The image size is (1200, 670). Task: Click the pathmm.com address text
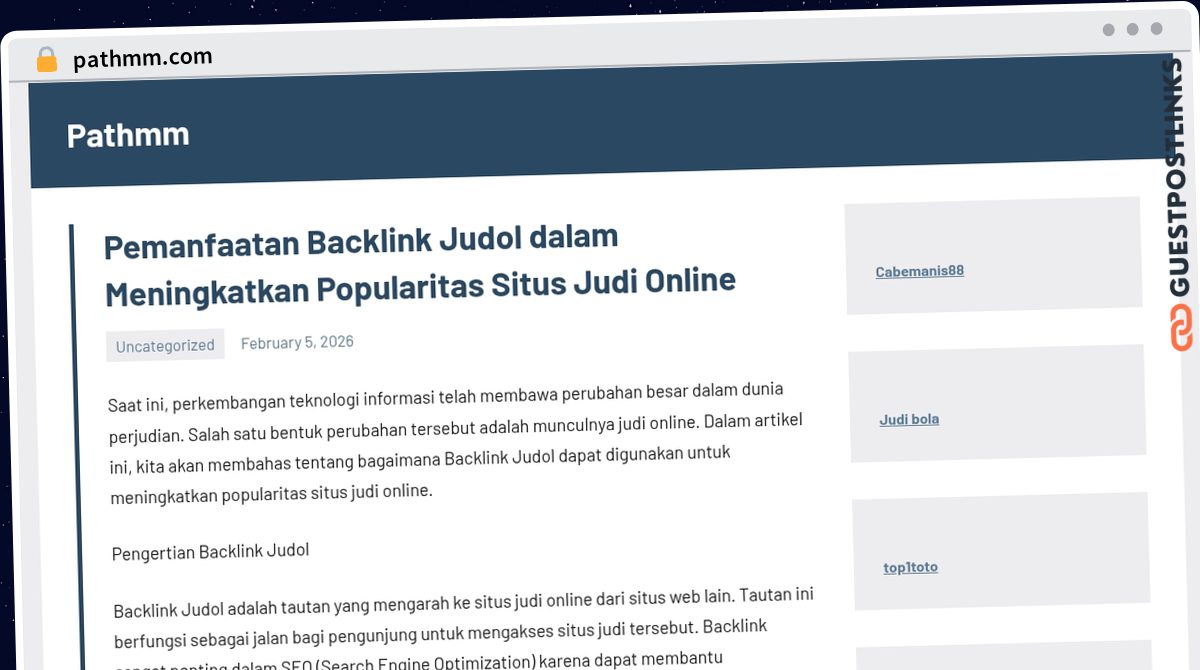(142, 59)
